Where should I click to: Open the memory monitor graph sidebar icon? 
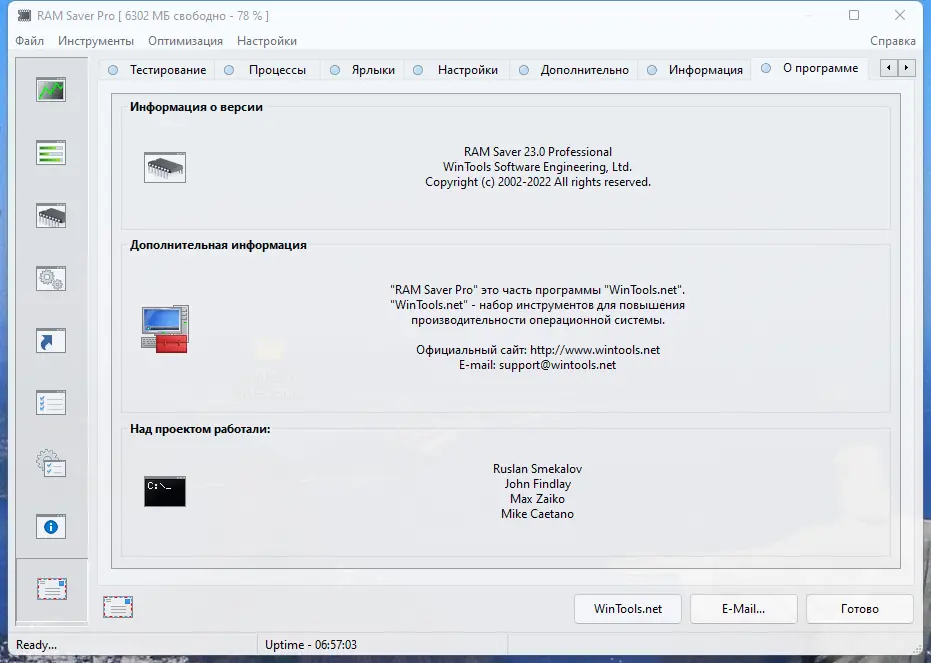pyautogui.click(x=51, y=90)
